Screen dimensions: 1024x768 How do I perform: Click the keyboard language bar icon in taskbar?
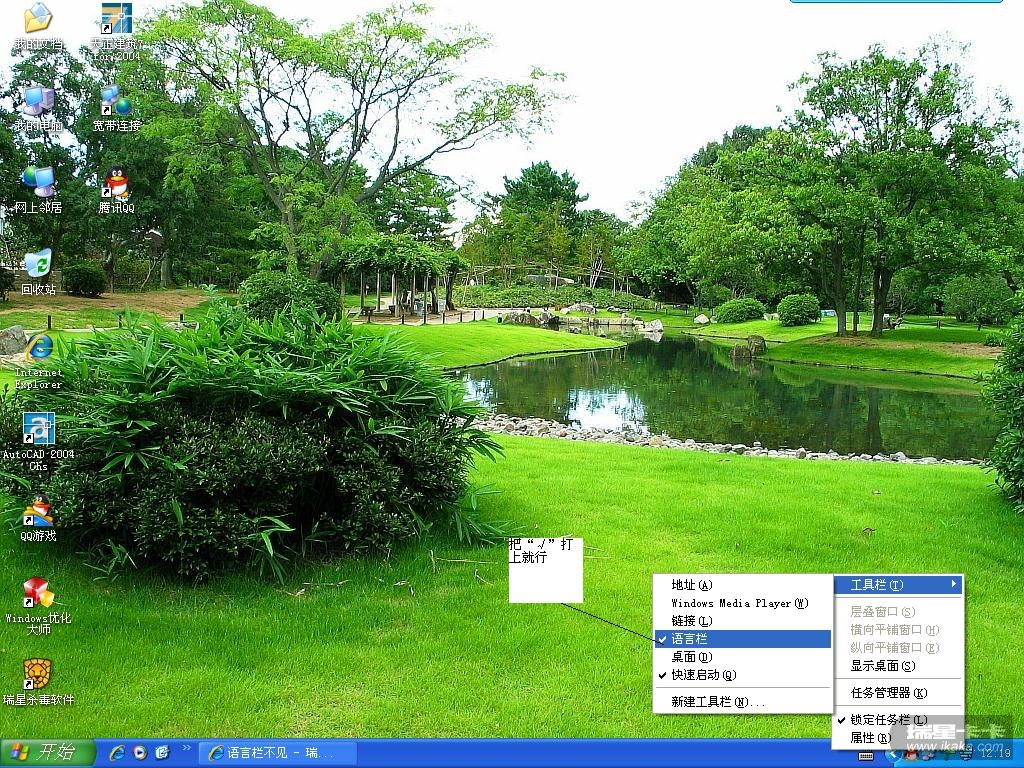pyautogui.click(x=866, y=756)
